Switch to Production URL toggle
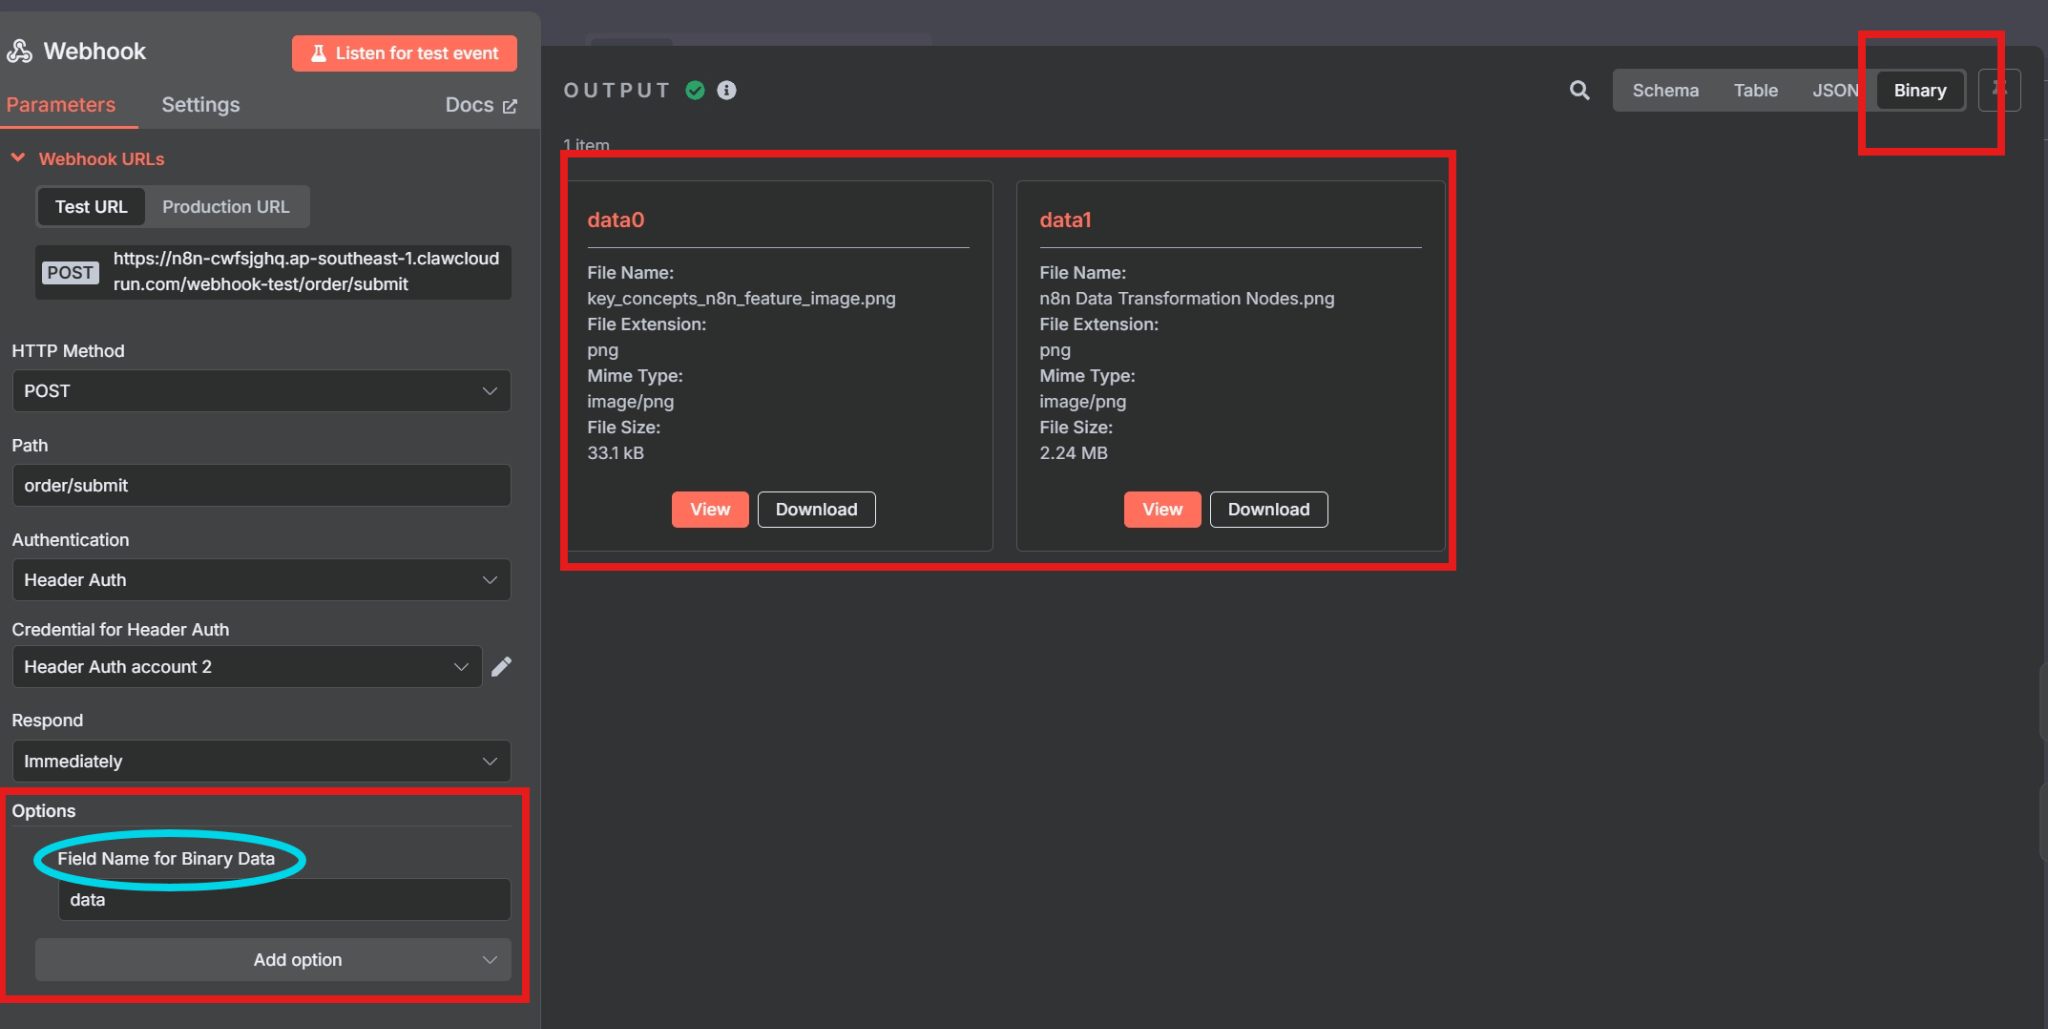2048x1029 pixels. pyautogui.click(x=226, y=207)
